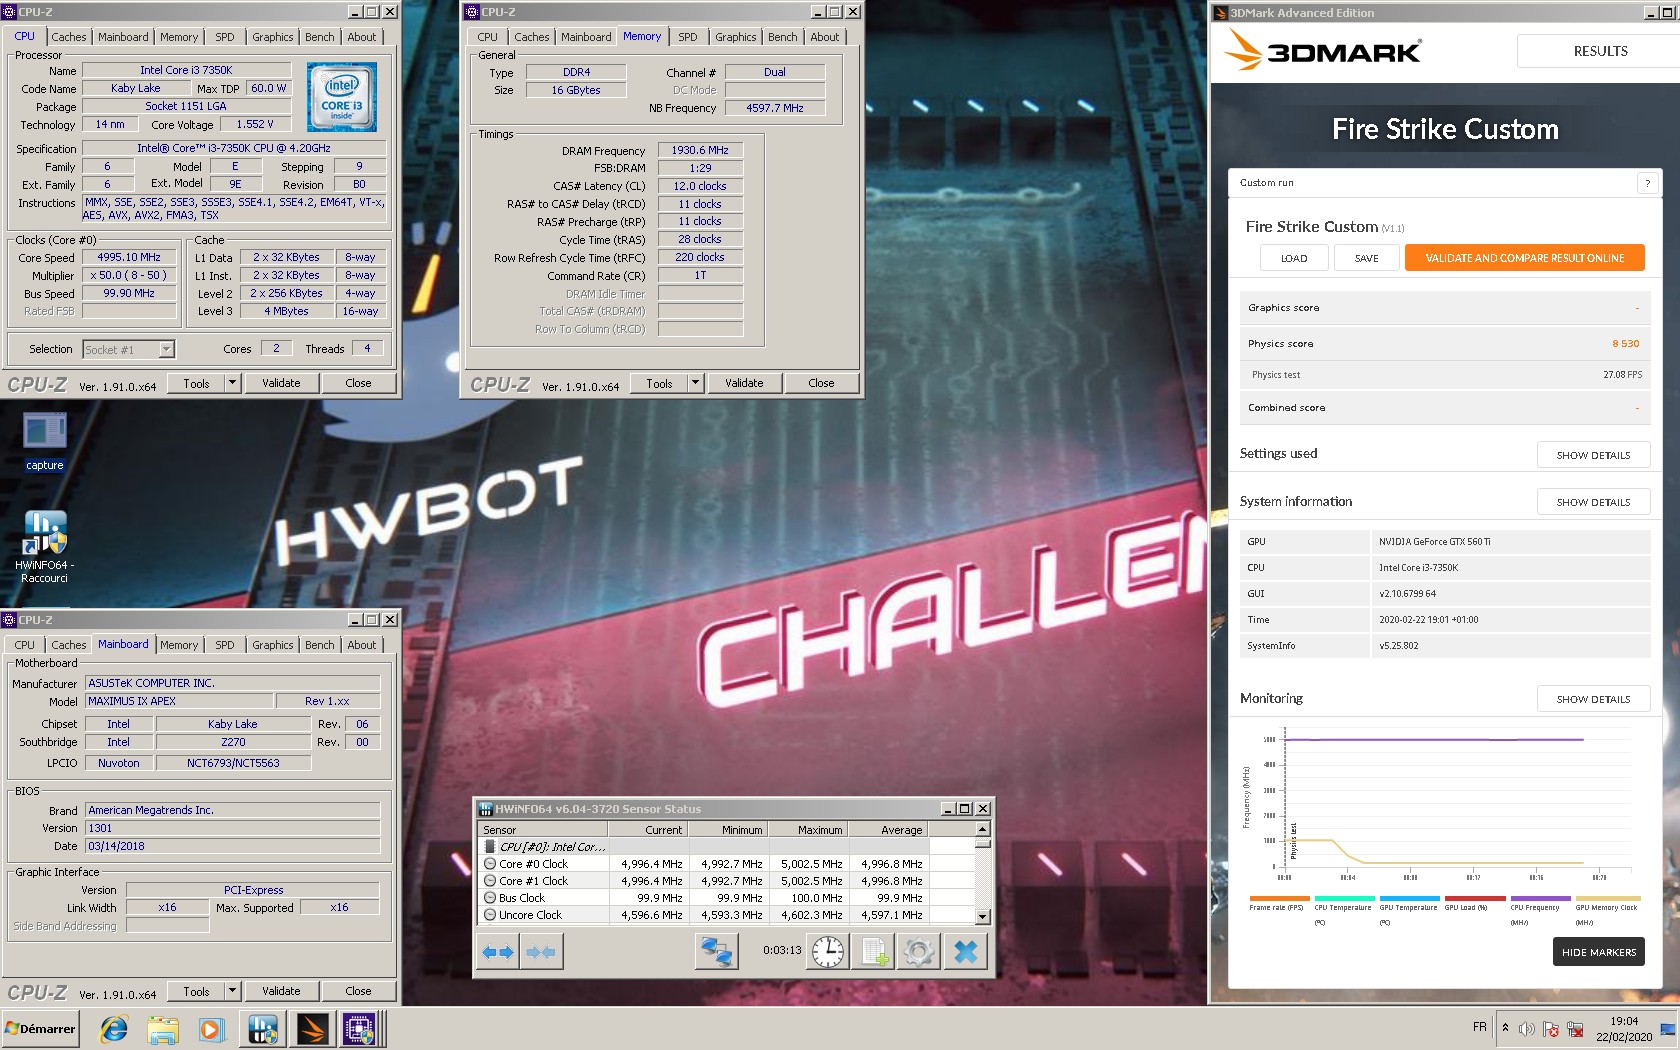1680x1050 pixels.
Task: Click Intel Core i3 logo in CPU-Z
Action: (x=342, y=97)
